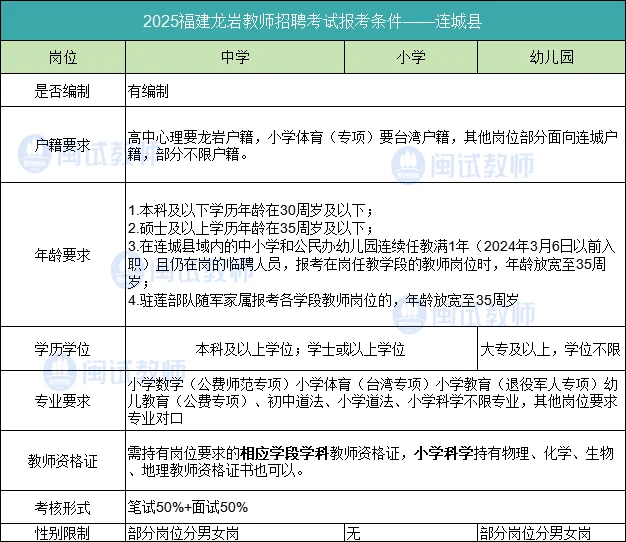Click the '考核形式' row label
The width and height of the screenshot is (626, 542).
62,508
